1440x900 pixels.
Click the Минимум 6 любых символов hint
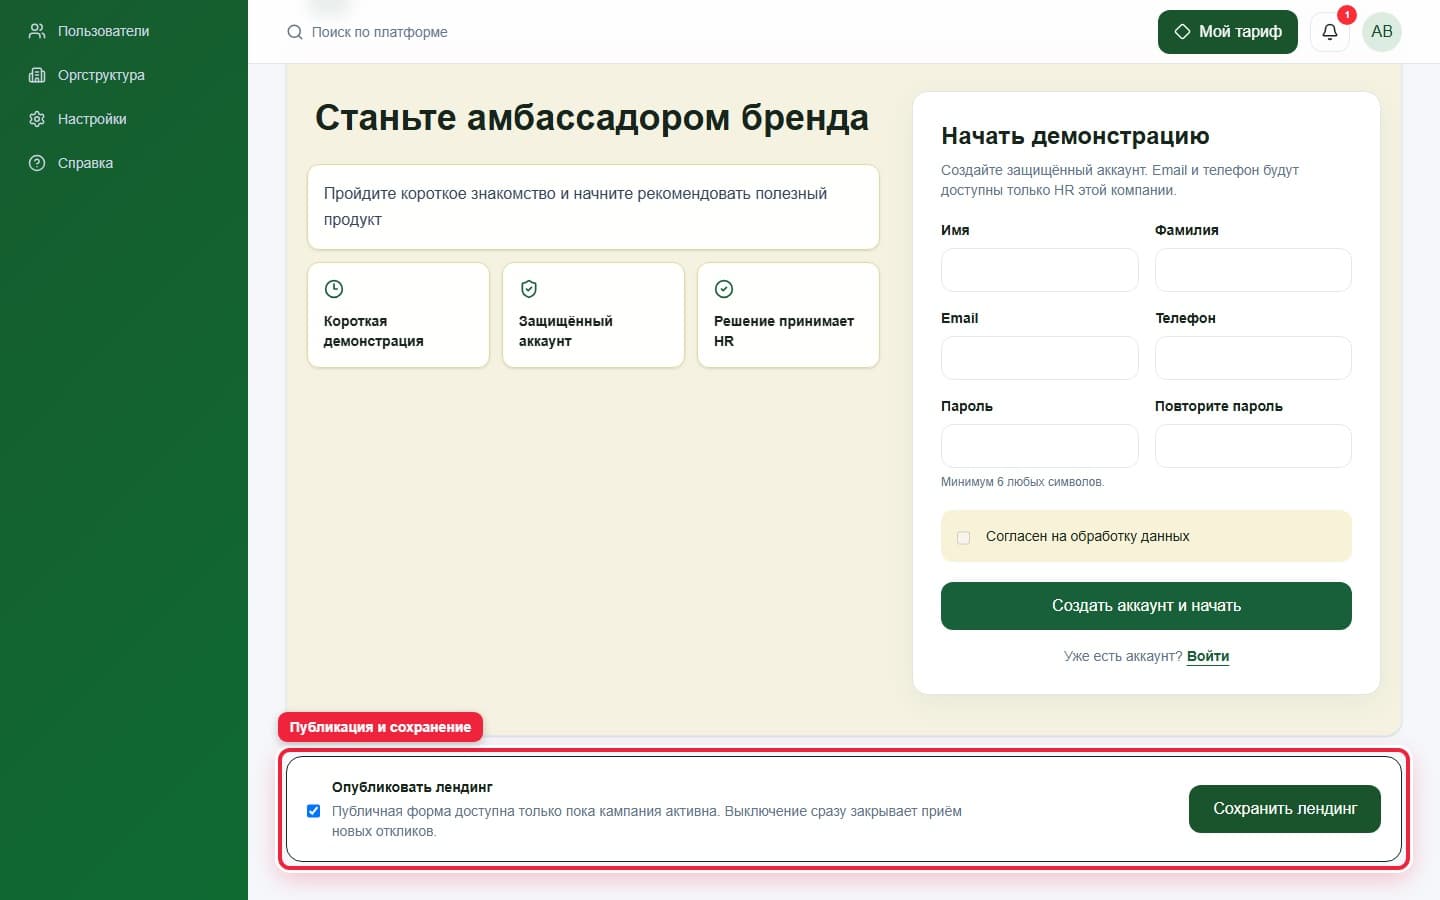click(x=1022, y=482)
